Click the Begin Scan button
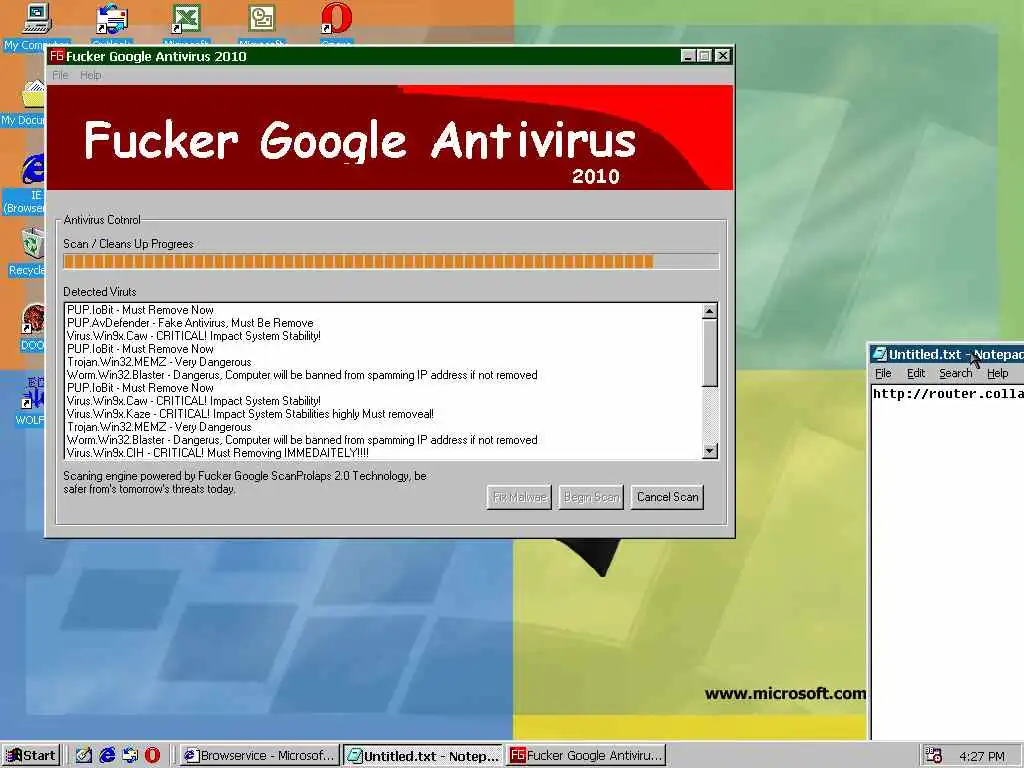1024x768 pixels. coord(591,497)
